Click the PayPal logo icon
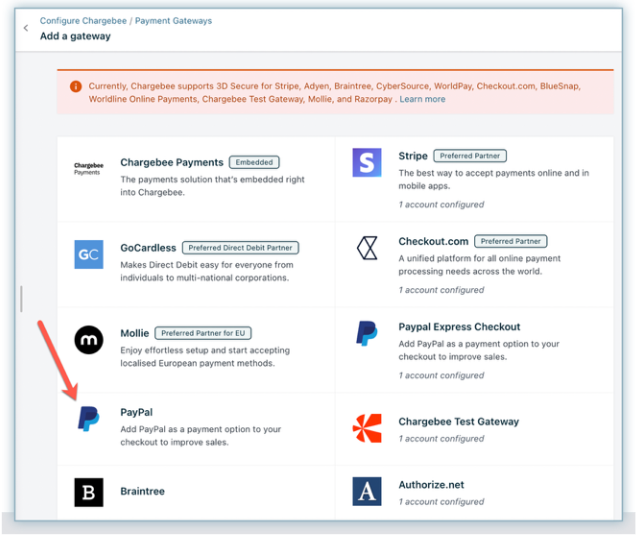 (x=88, y=420)
